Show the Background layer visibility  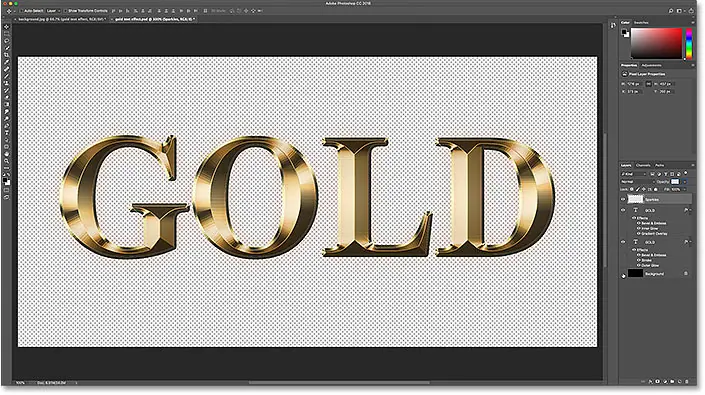[x=623, y=274]
